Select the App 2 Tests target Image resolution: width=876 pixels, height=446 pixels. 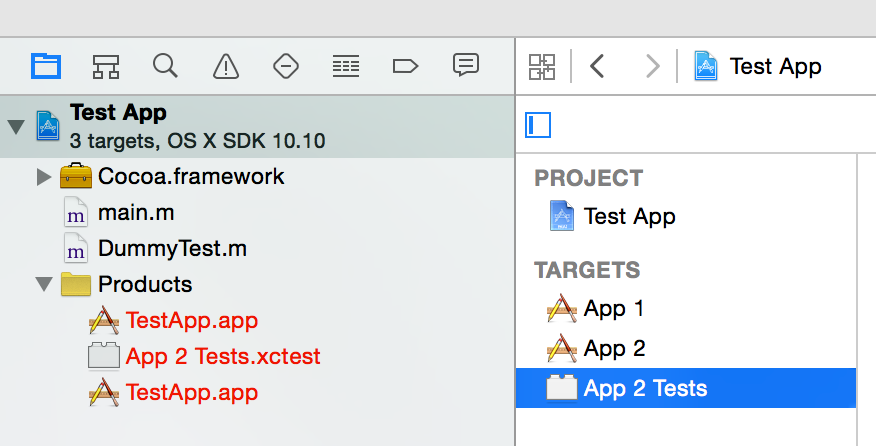point(685,388)
